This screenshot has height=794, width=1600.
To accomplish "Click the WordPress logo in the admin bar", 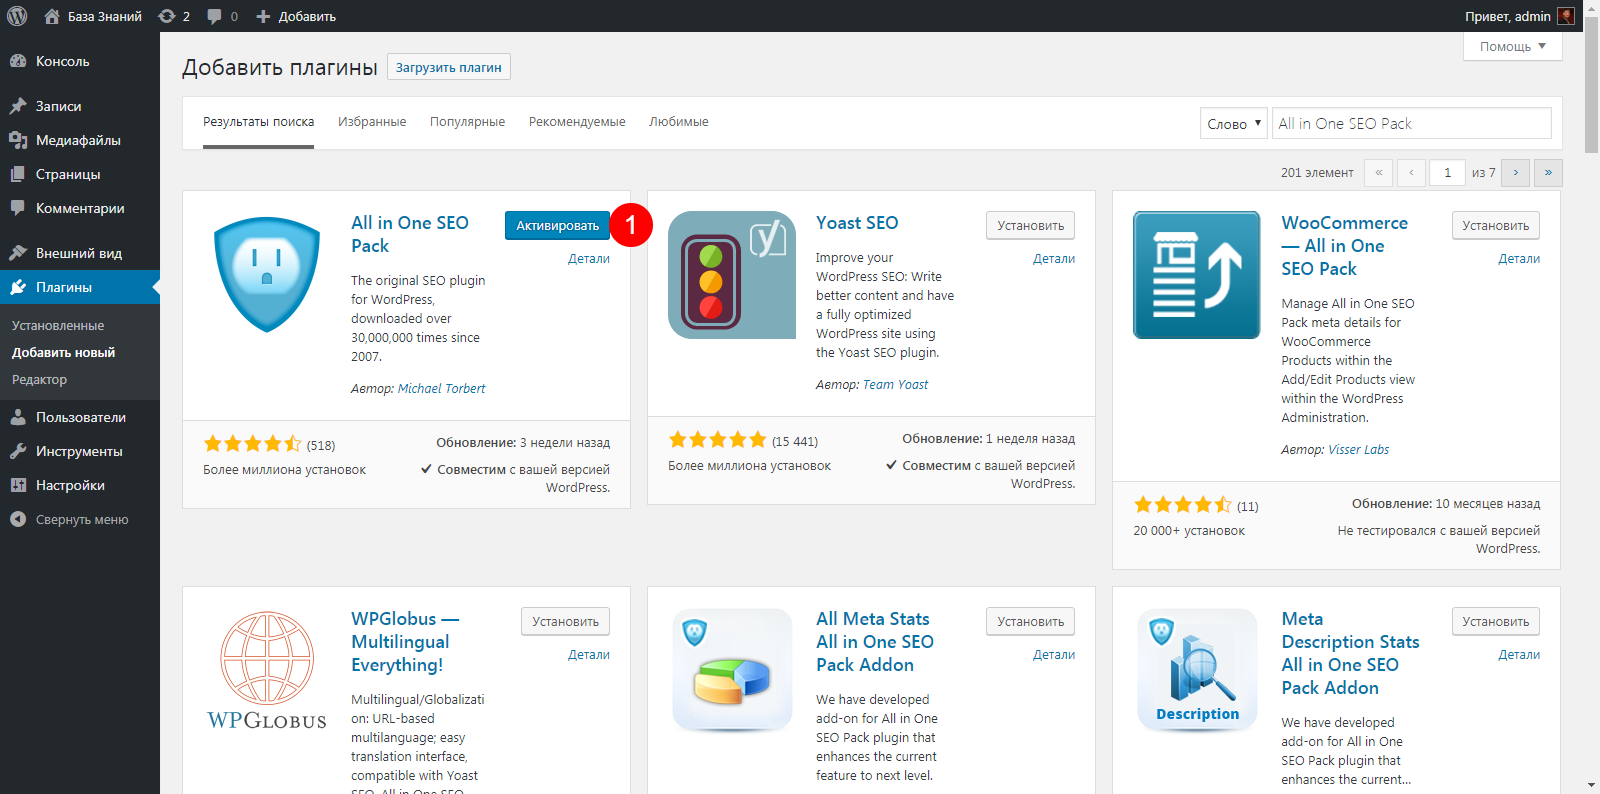I will pos(17,16).
